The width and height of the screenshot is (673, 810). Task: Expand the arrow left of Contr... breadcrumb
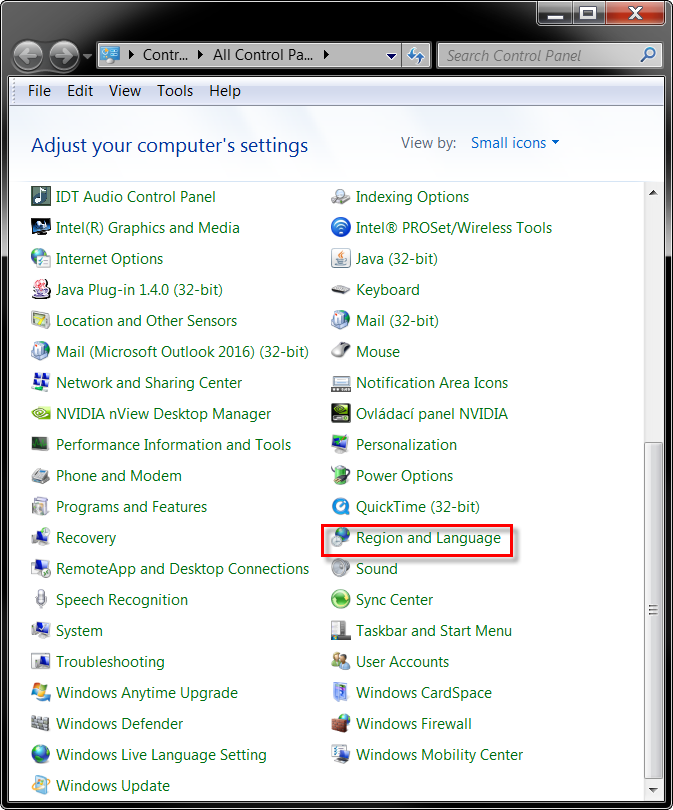pos(131,55)
